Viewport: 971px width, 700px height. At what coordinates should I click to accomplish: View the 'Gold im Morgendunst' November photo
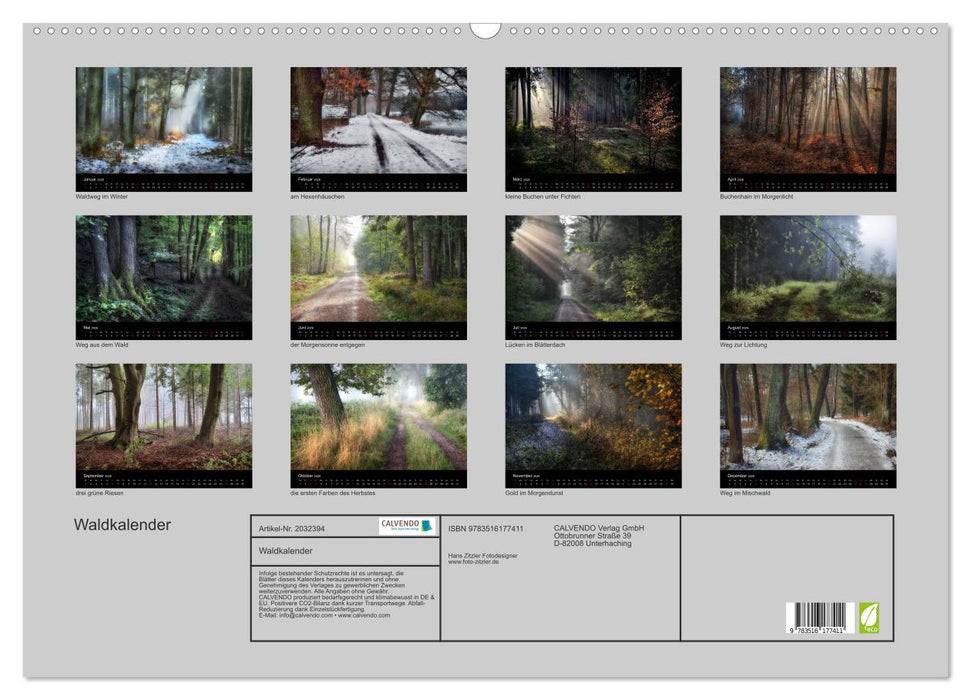(x=593, y=417)
